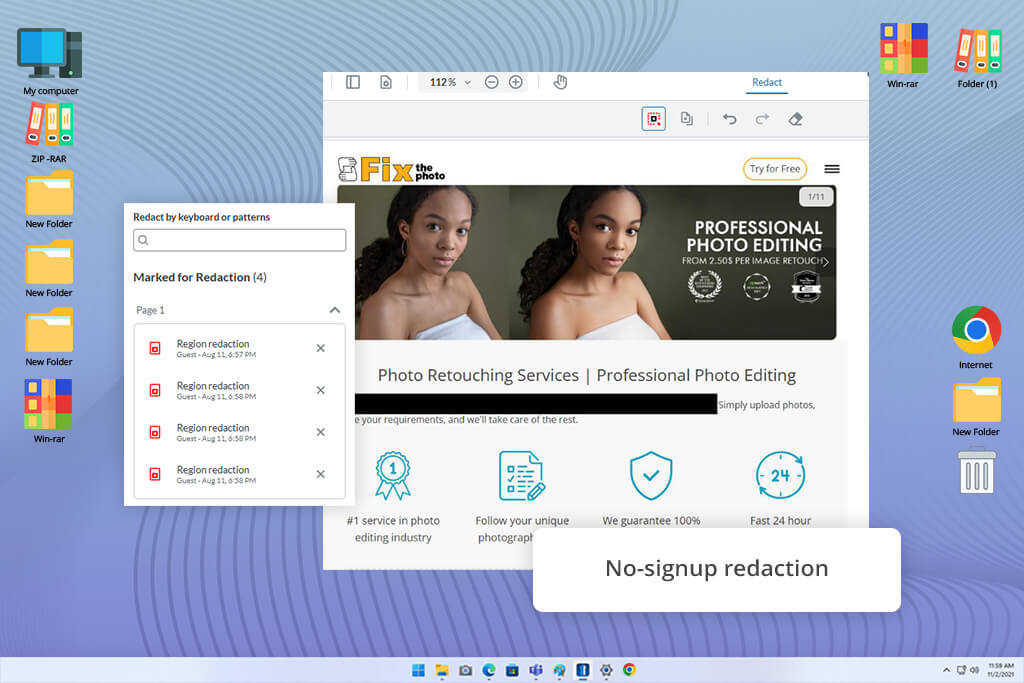This screenshot has height=683, width=1024.
Task: Open File Explorer from the taskbar
Action: (442, 670)
